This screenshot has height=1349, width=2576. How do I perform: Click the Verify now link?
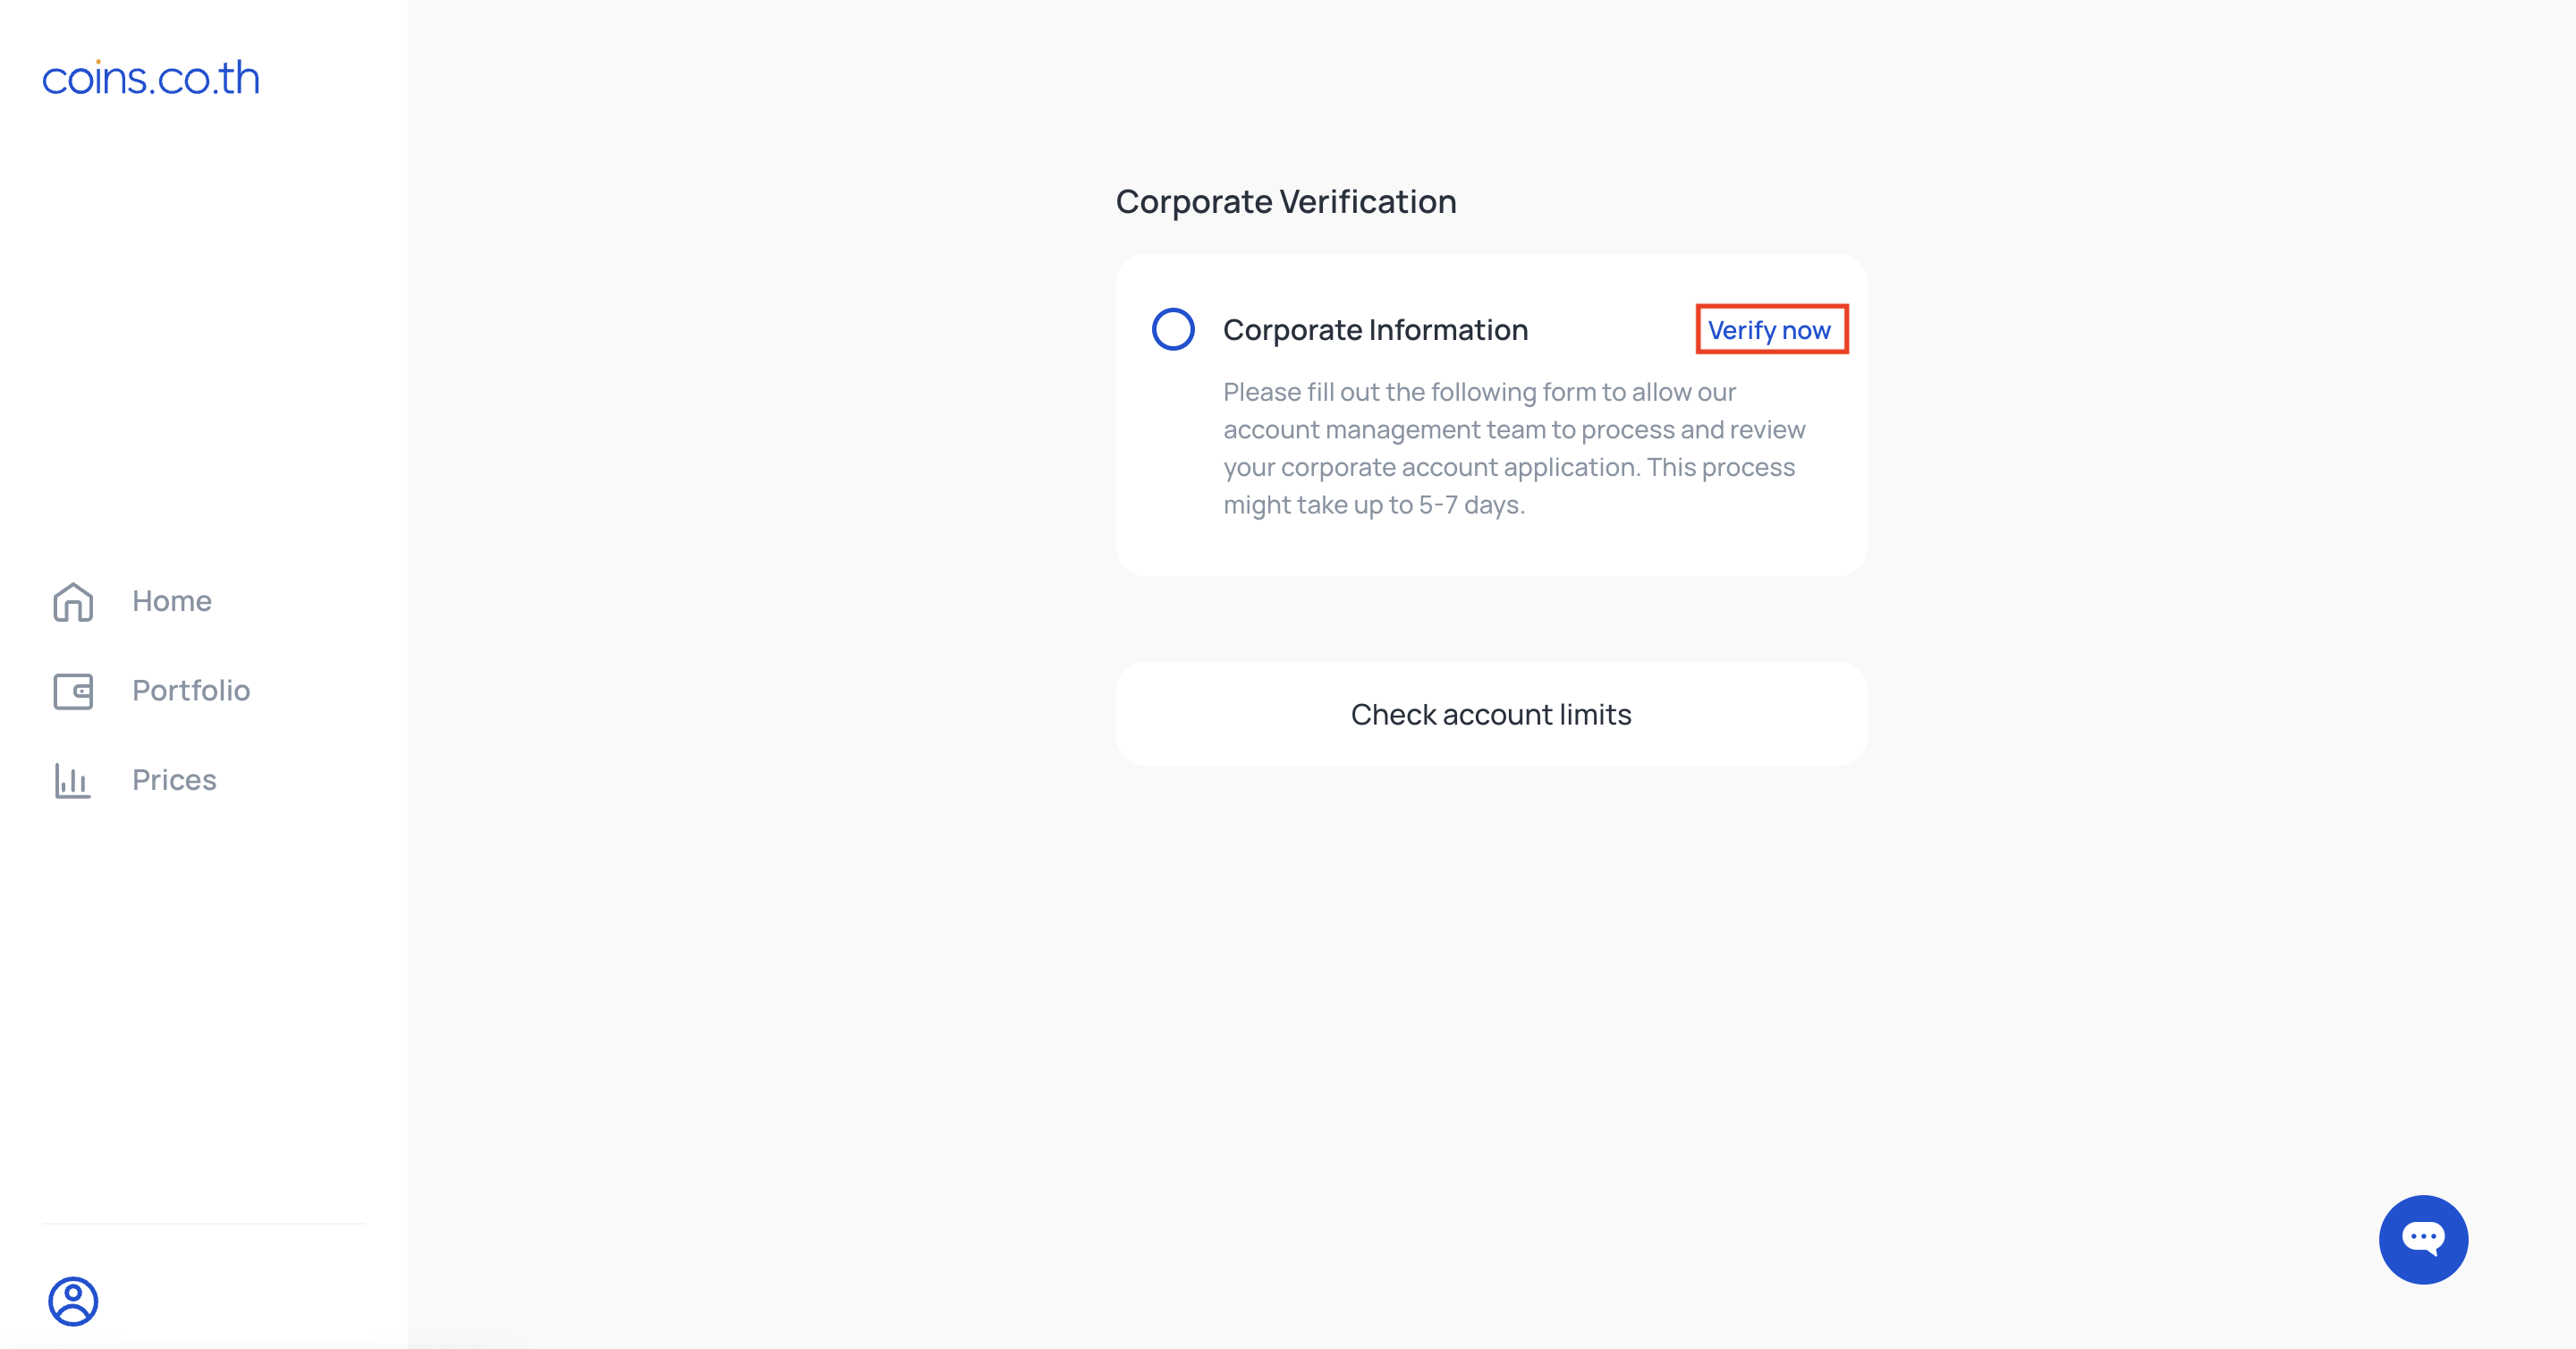pos(1769,330)
